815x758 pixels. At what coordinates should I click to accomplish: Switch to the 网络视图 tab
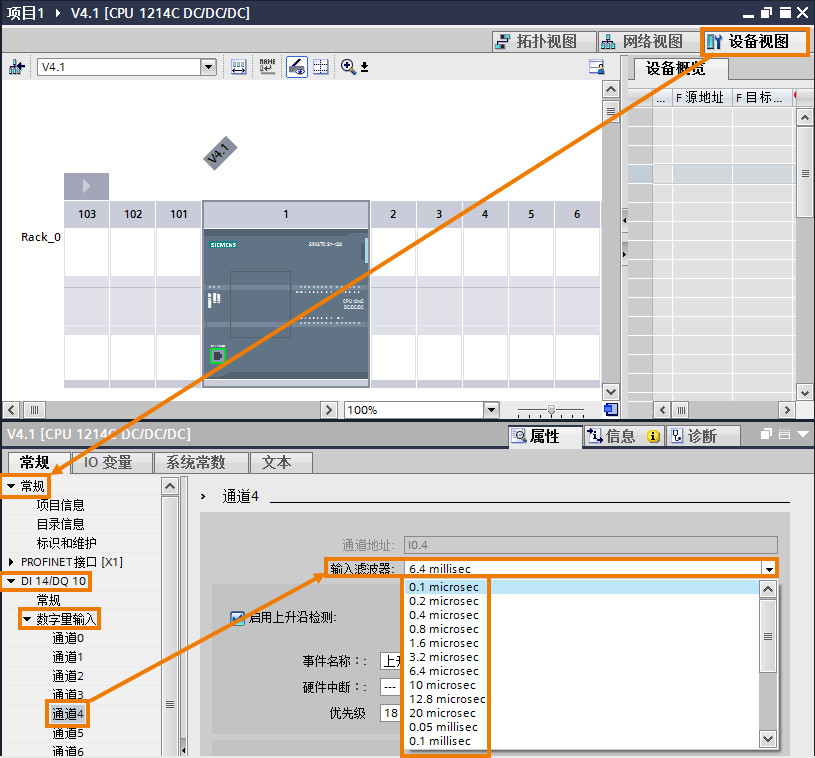point(642,42)
